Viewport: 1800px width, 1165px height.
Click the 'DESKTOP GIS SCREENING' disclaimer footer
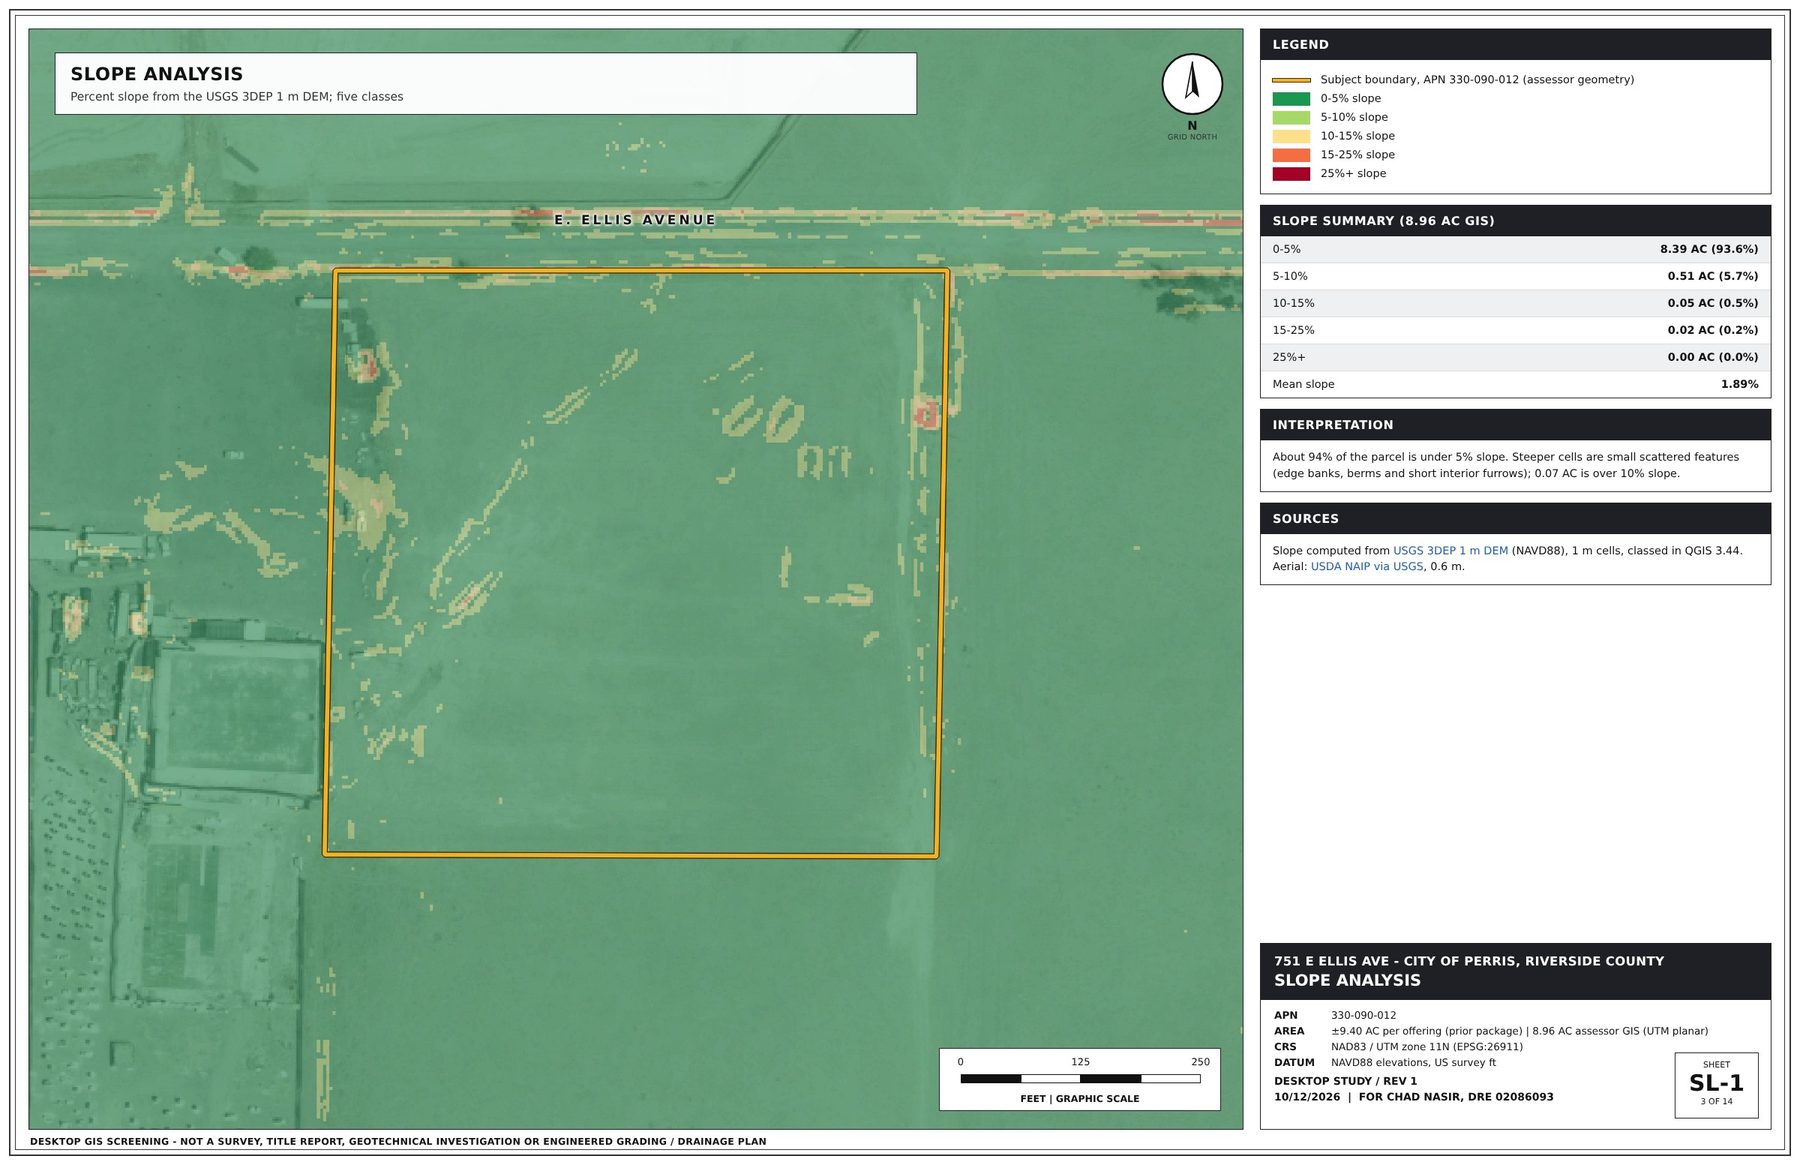(x=398, y=1141)
